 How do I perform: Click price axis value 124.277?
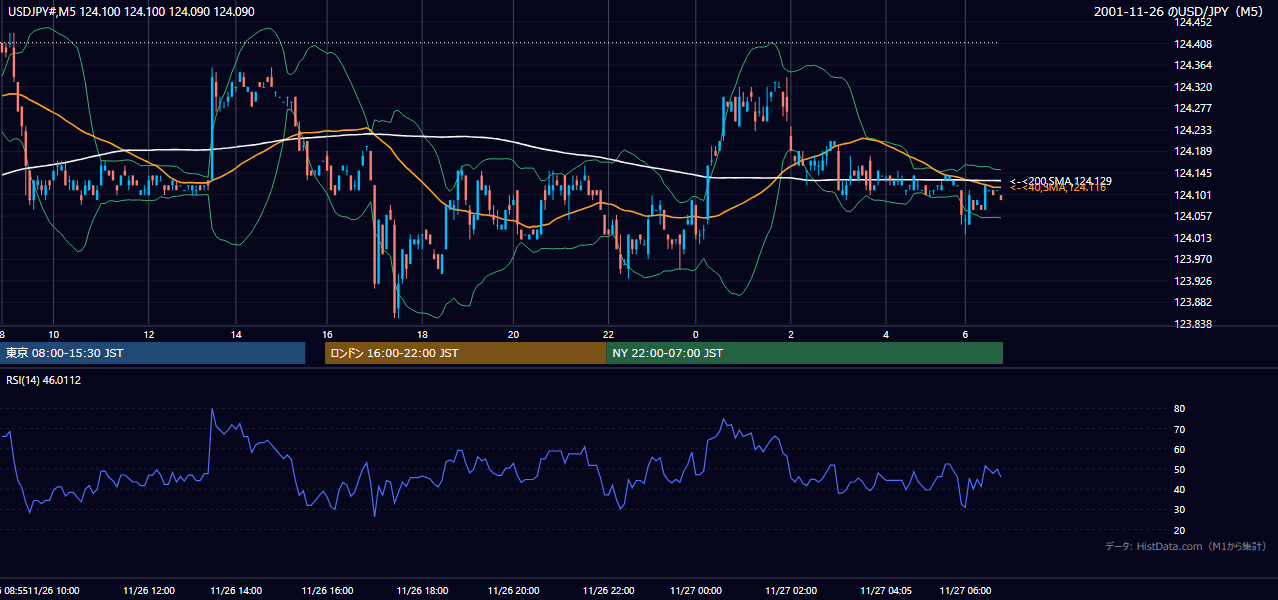[1193, 108]
